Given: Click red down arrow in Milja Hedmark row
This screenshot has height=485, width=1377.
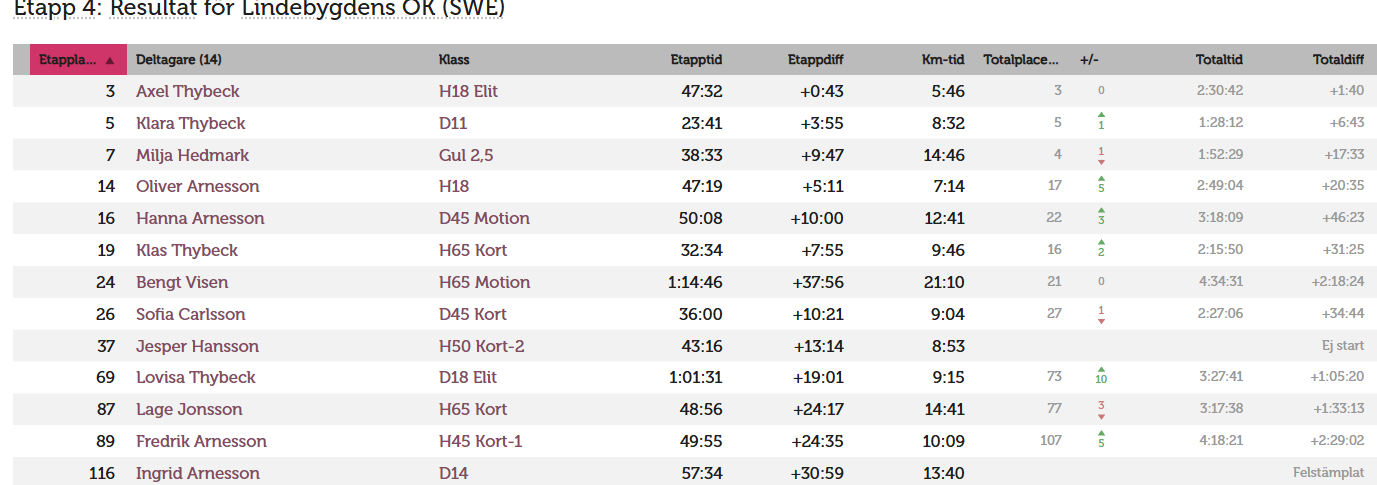Looking at the screenshot, I should 1101,162.
